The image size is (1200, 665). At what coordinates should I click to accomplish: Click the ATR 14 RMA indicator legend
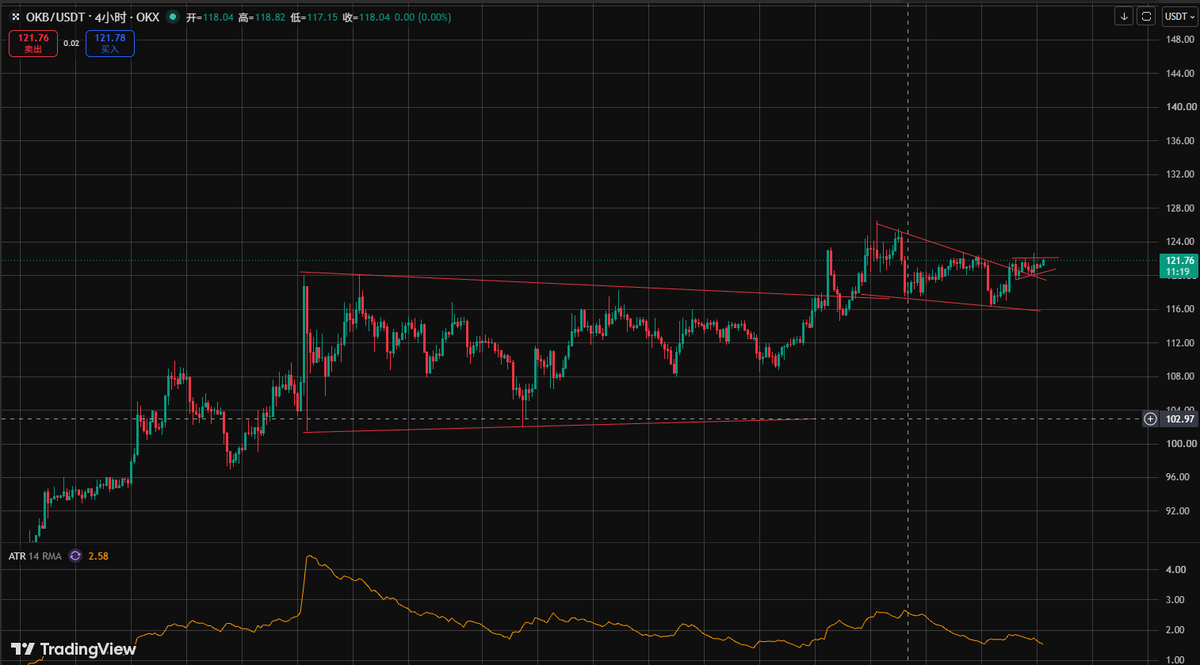coord(35,555)
